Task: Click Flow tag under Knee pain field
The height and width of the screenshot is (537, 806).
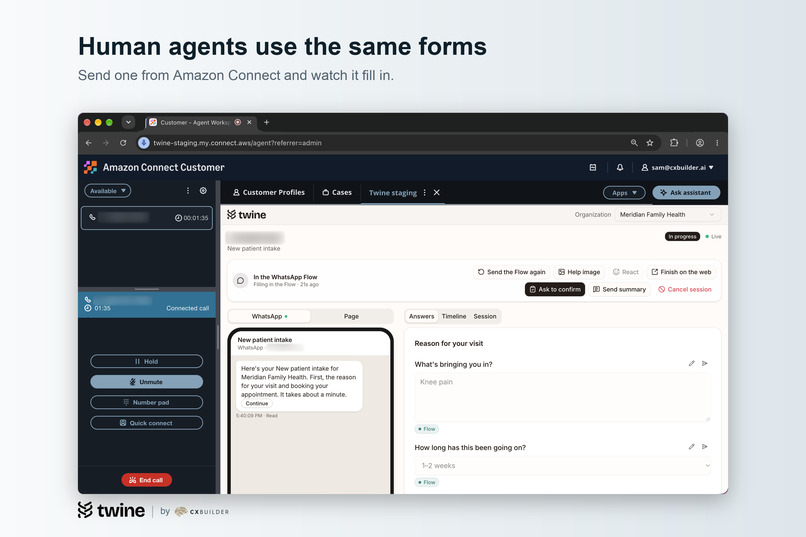Action: click(x=427, y=429)
